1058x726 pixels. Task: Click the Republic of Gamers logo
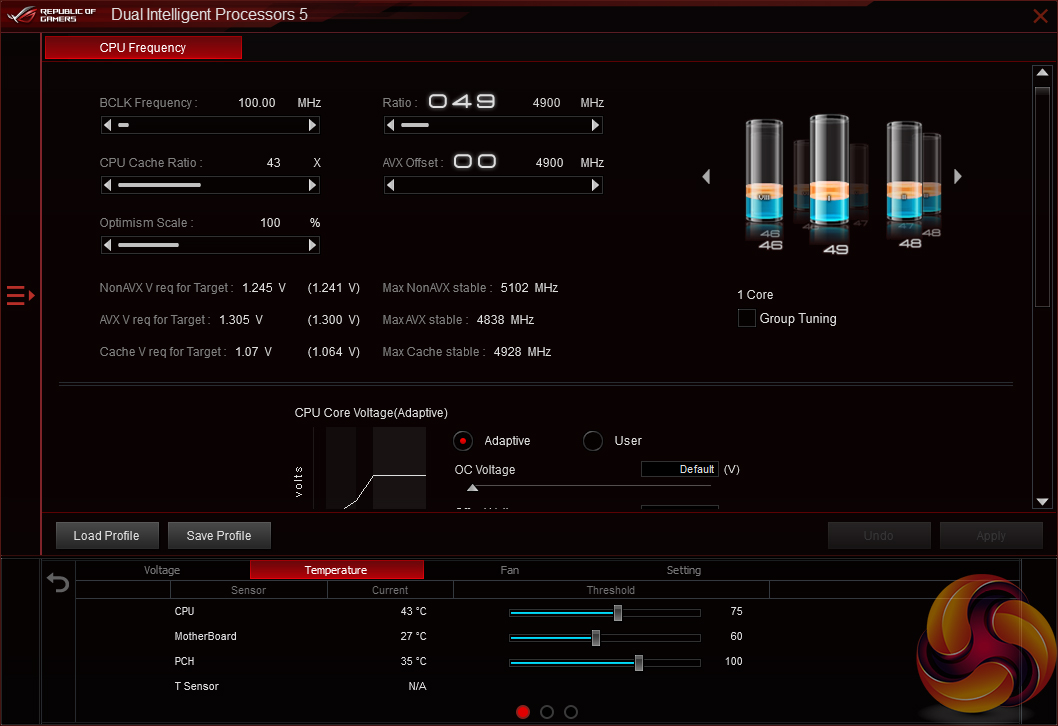[x=52, y=15]
